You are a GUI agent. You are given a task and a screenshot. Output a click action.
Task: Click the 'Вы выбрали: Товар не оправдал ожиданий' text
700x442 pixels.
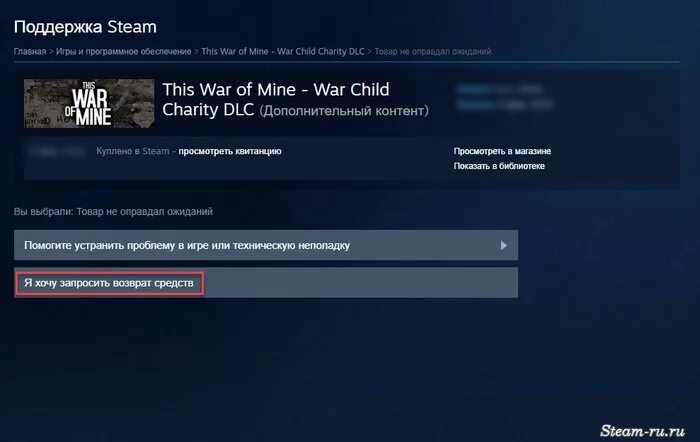113,212
